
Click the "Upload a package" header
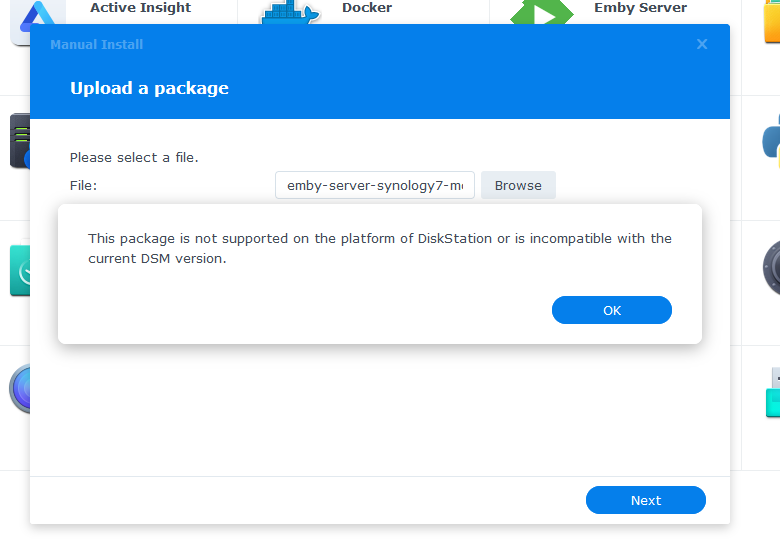(x=149, y=88)
